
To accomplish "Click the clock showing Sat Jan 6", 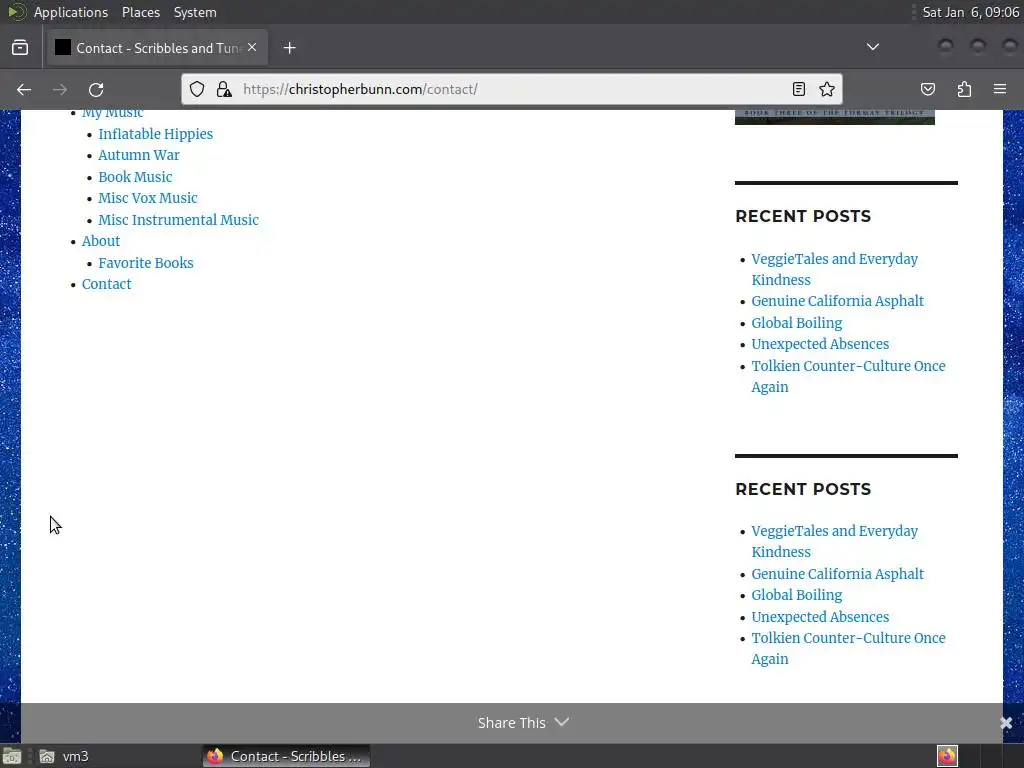I will click(970, 12).
